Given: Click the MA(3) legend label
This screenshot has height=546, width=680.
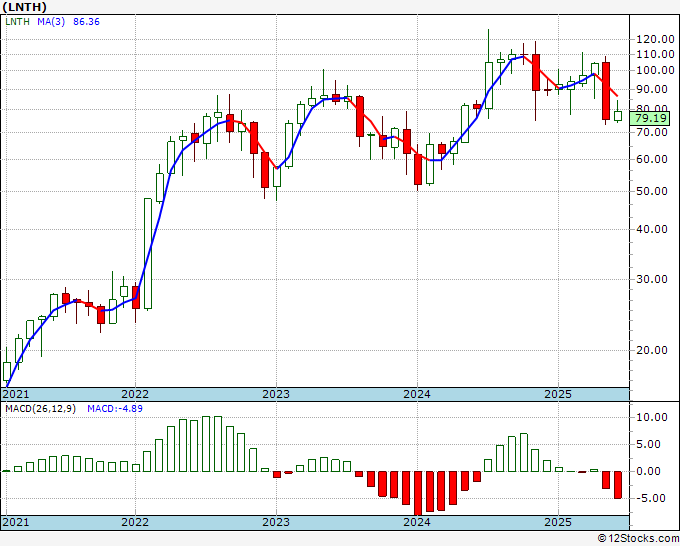Looking at the screenshot, I should click(51, 22).
